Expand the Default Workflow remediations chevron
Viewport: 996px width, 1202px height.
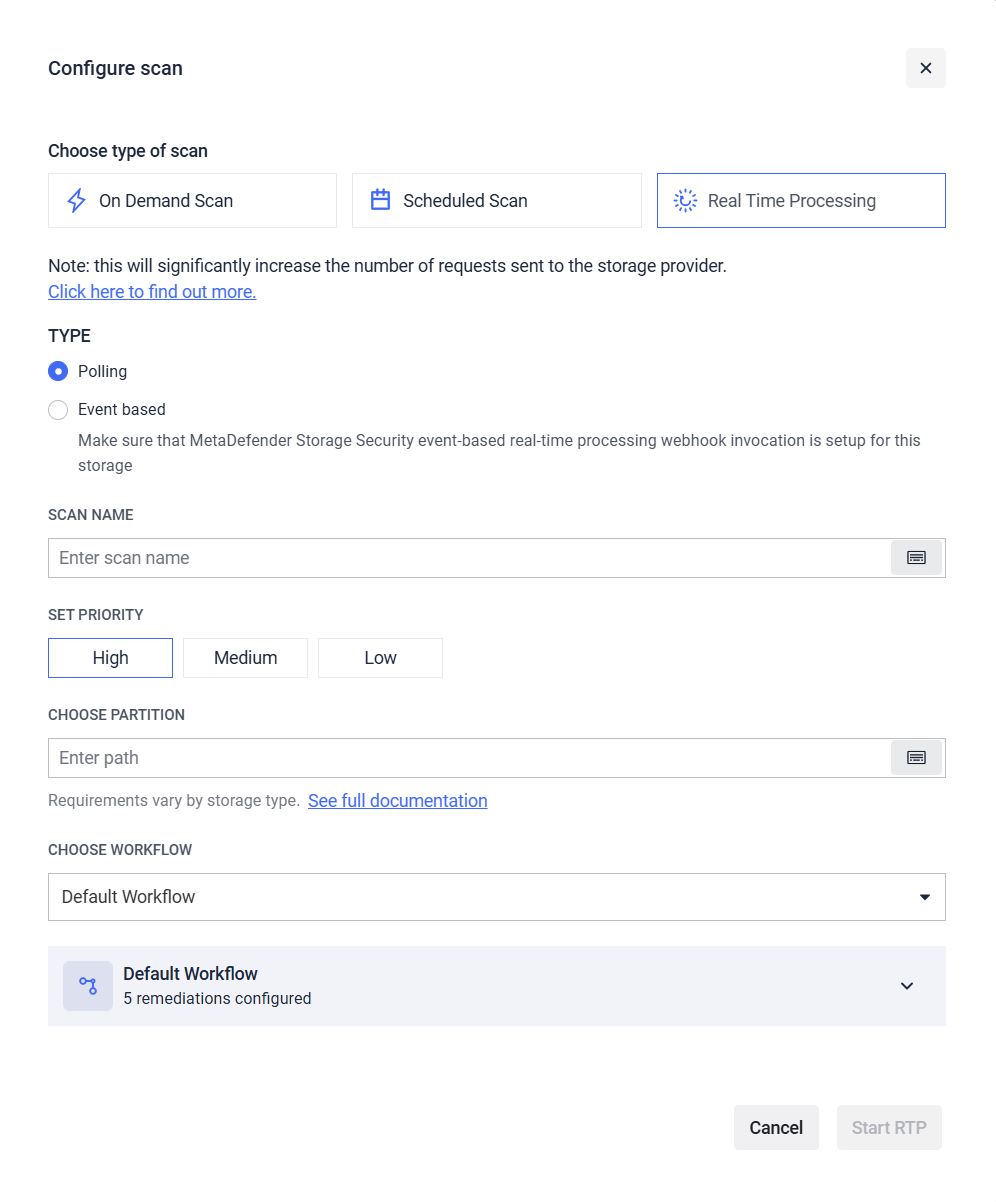[x=907, y=986]
